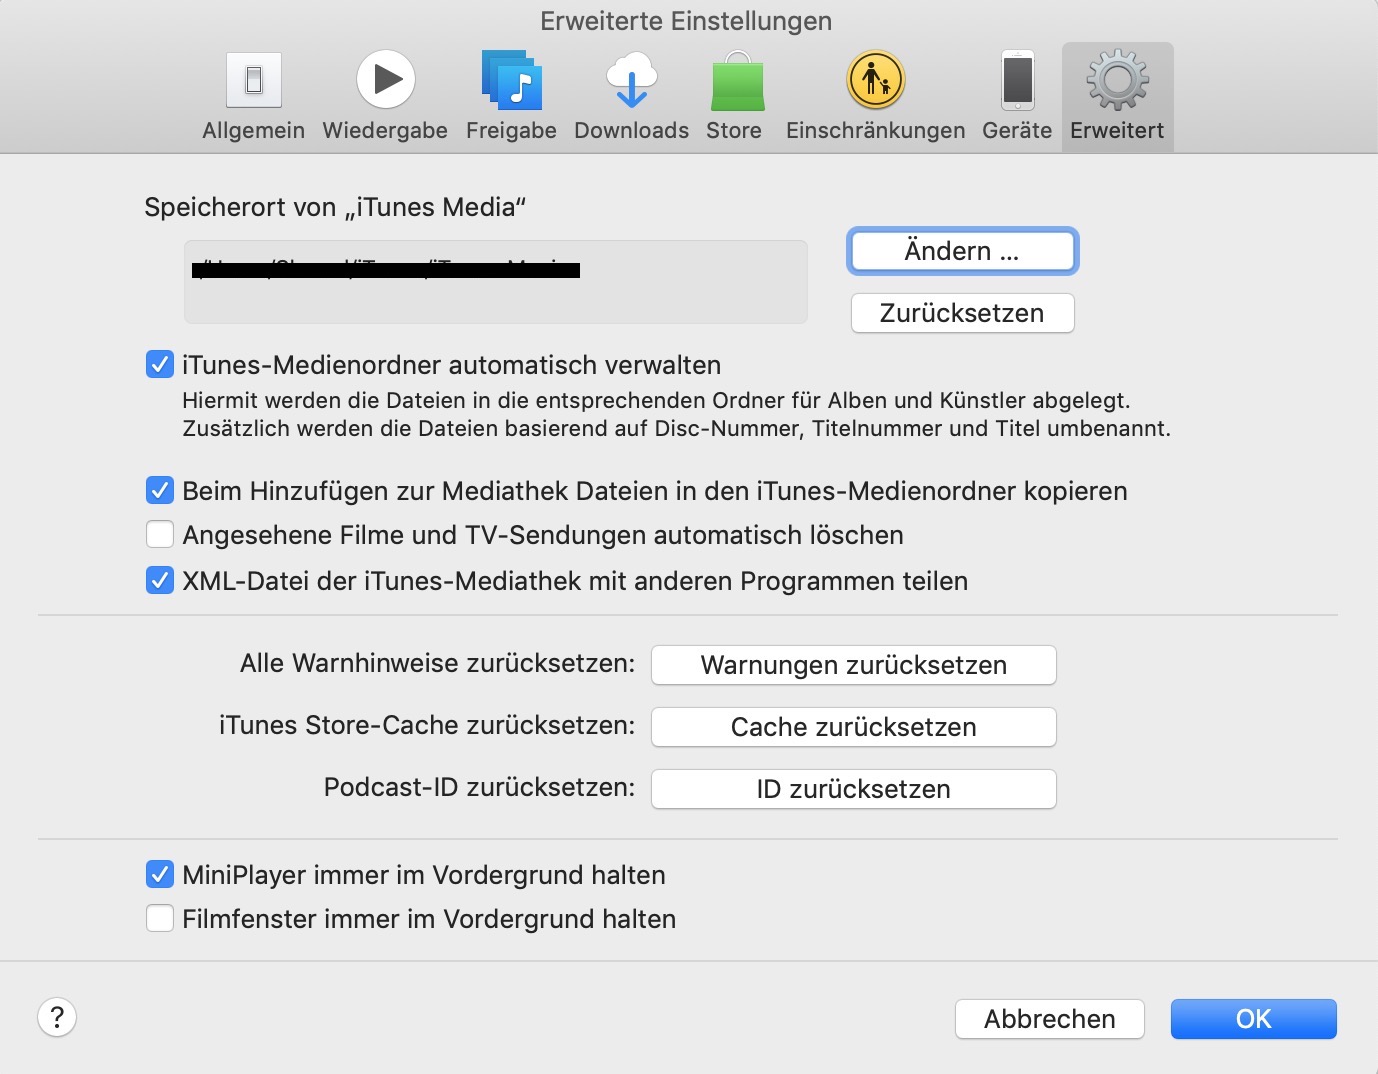
Task: Click Cache zurücksetzen button
Action: pos(854,727)
